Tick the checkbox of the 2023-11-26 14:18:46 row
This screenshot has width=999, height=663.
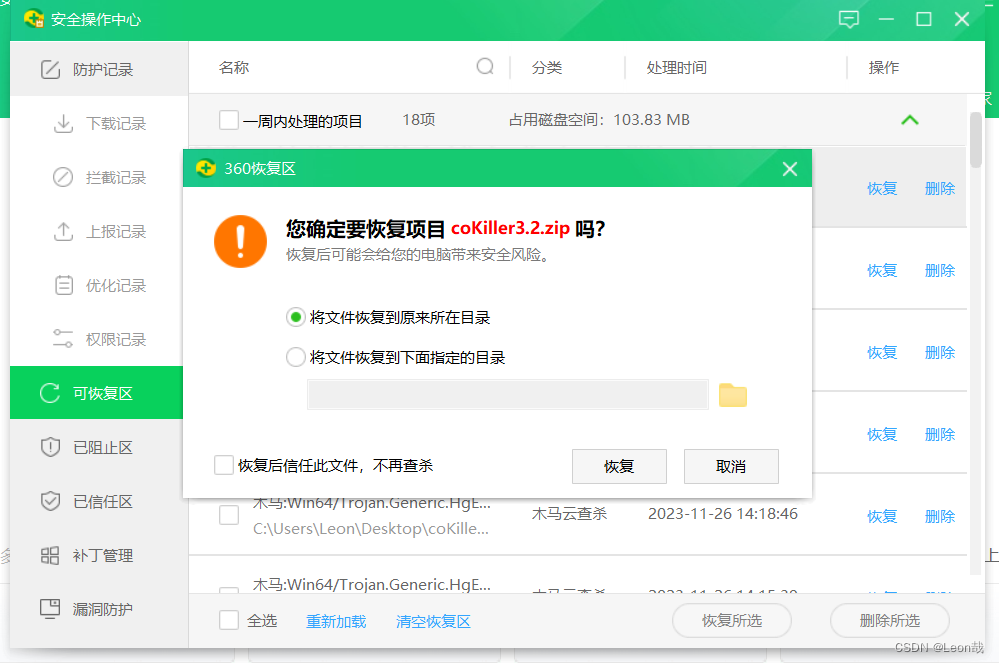[x=229, y=515]
